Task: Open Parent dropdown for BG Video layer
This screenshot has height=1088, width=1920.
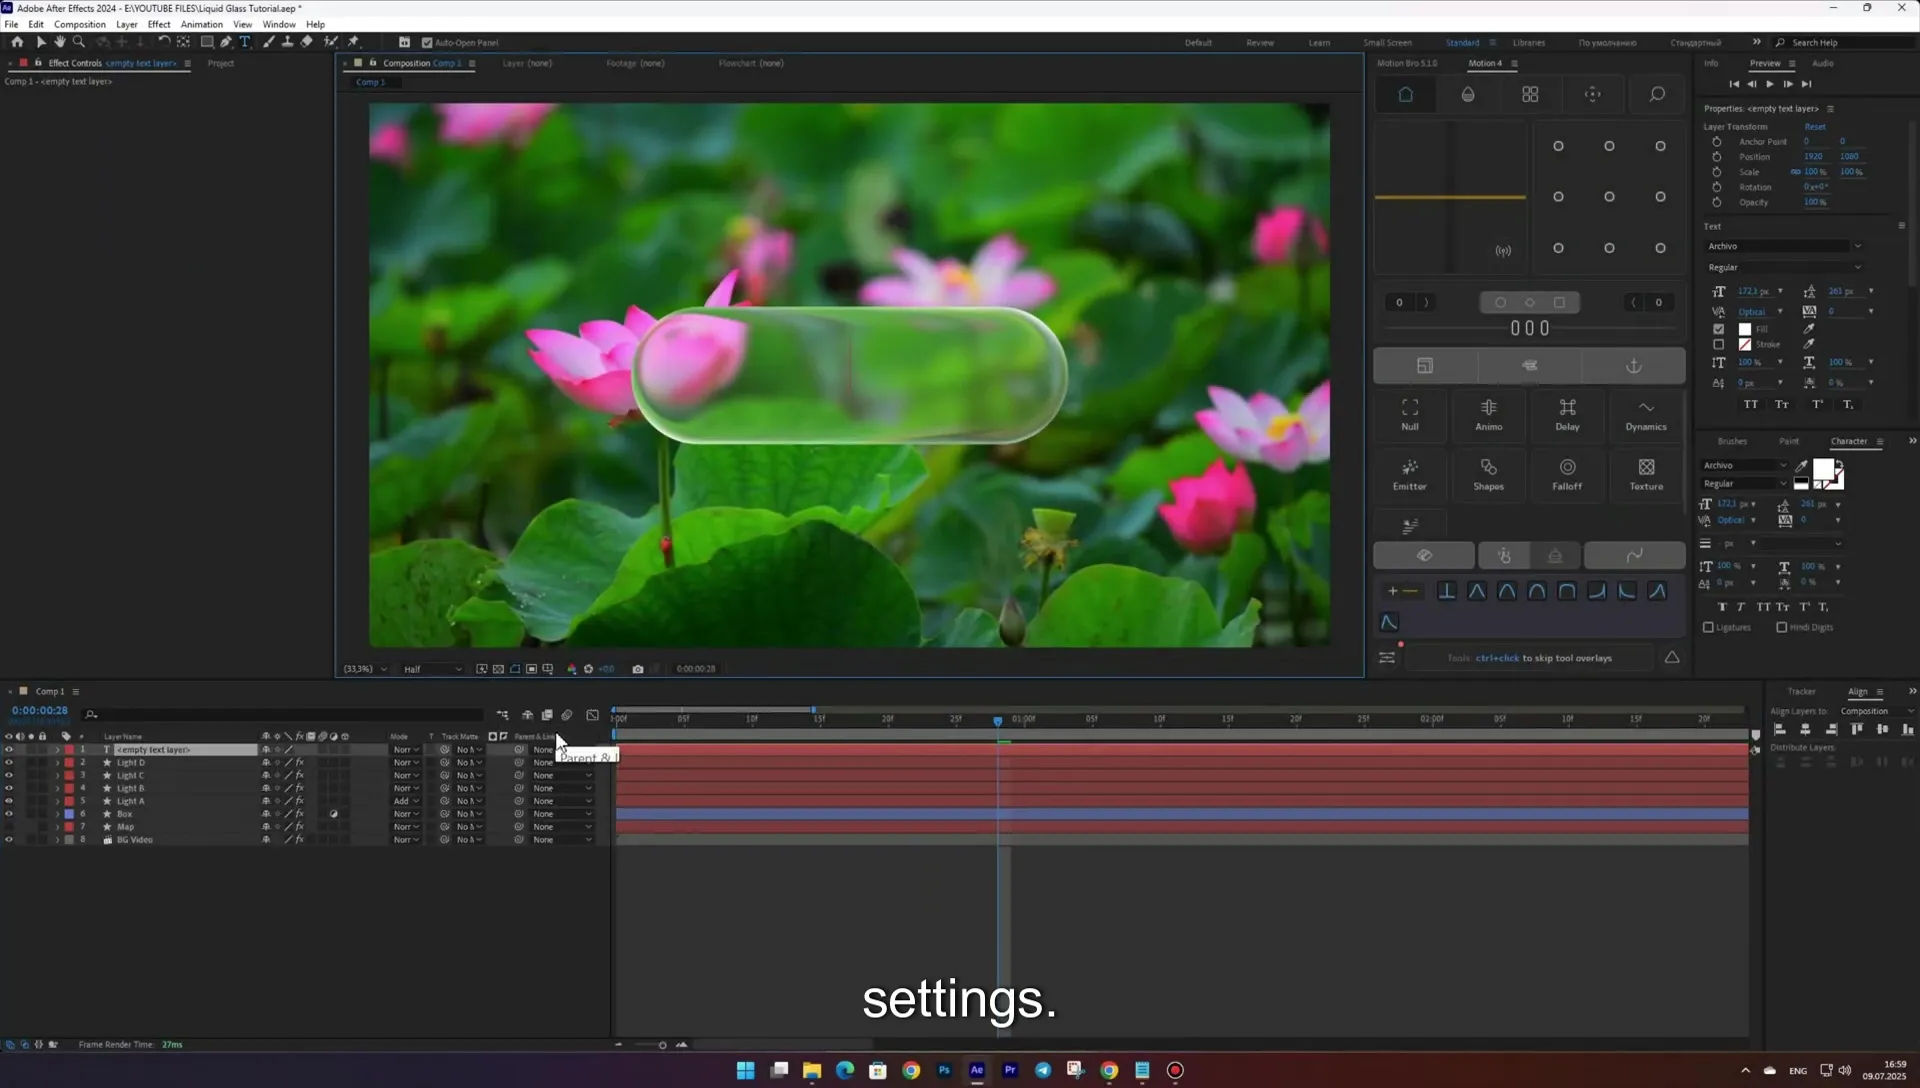Action: 562,840
